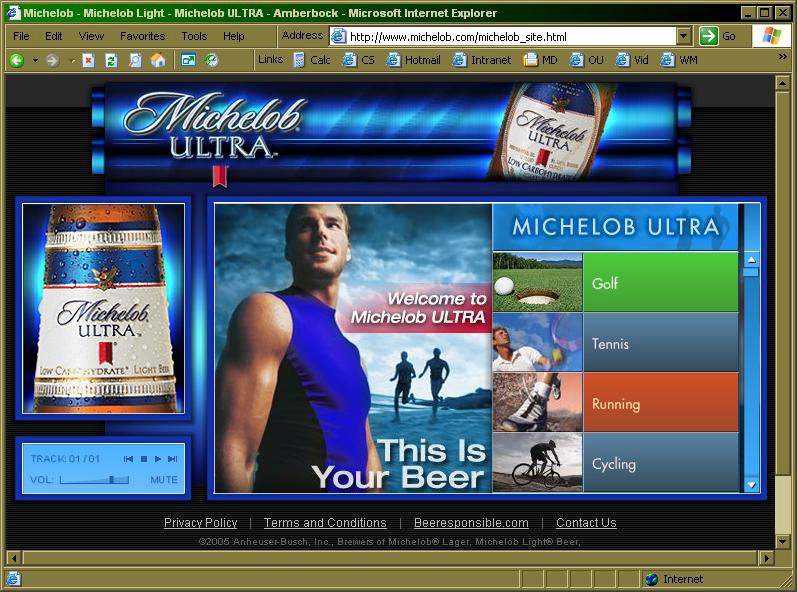The width and height of the screenshot is (797, 592).
Task: Play the music player track
Action: click(158, 459)
